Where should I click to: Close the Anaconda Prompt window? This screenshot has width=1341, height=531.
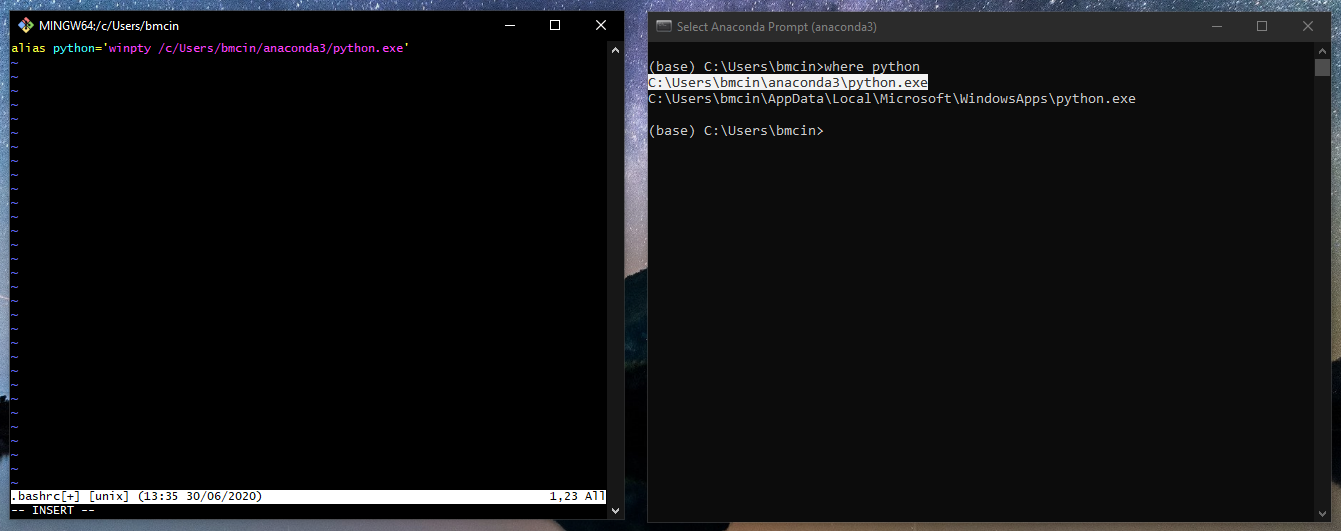[x=1308, y=27]
